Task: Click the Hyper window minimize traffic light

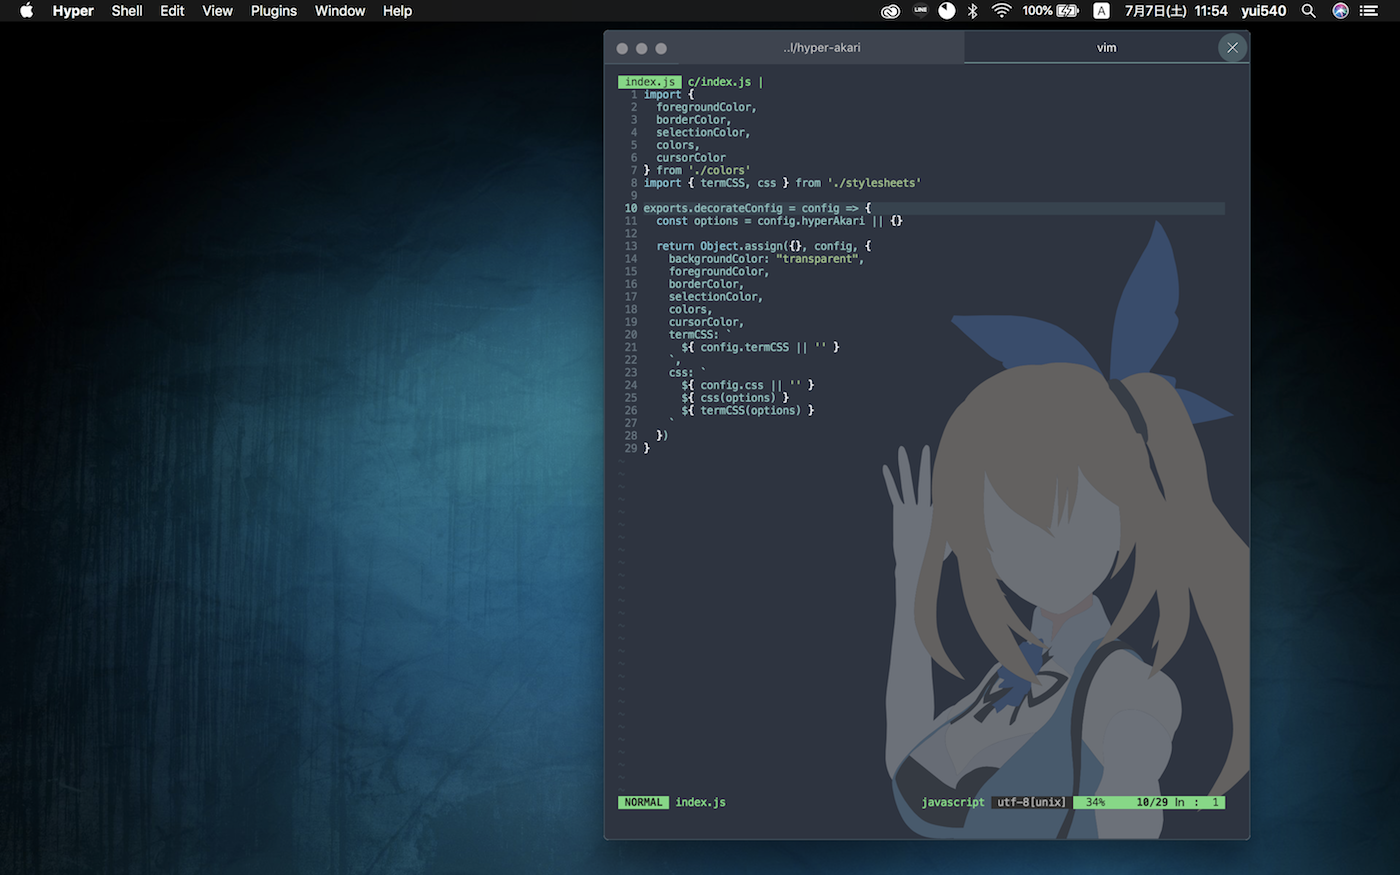Action: tap(641, 48)
